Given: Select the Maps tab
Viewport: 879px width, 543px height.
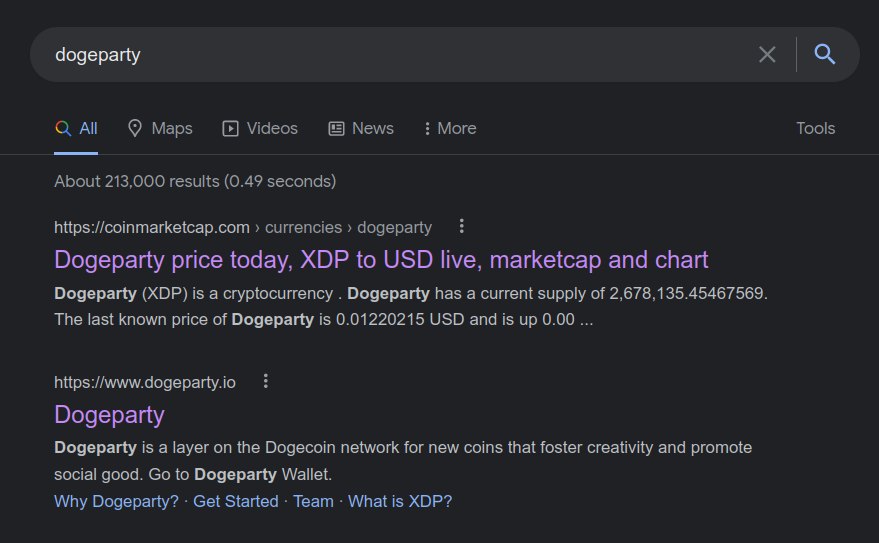Looking at the screenshot, I should pos(160,128).
